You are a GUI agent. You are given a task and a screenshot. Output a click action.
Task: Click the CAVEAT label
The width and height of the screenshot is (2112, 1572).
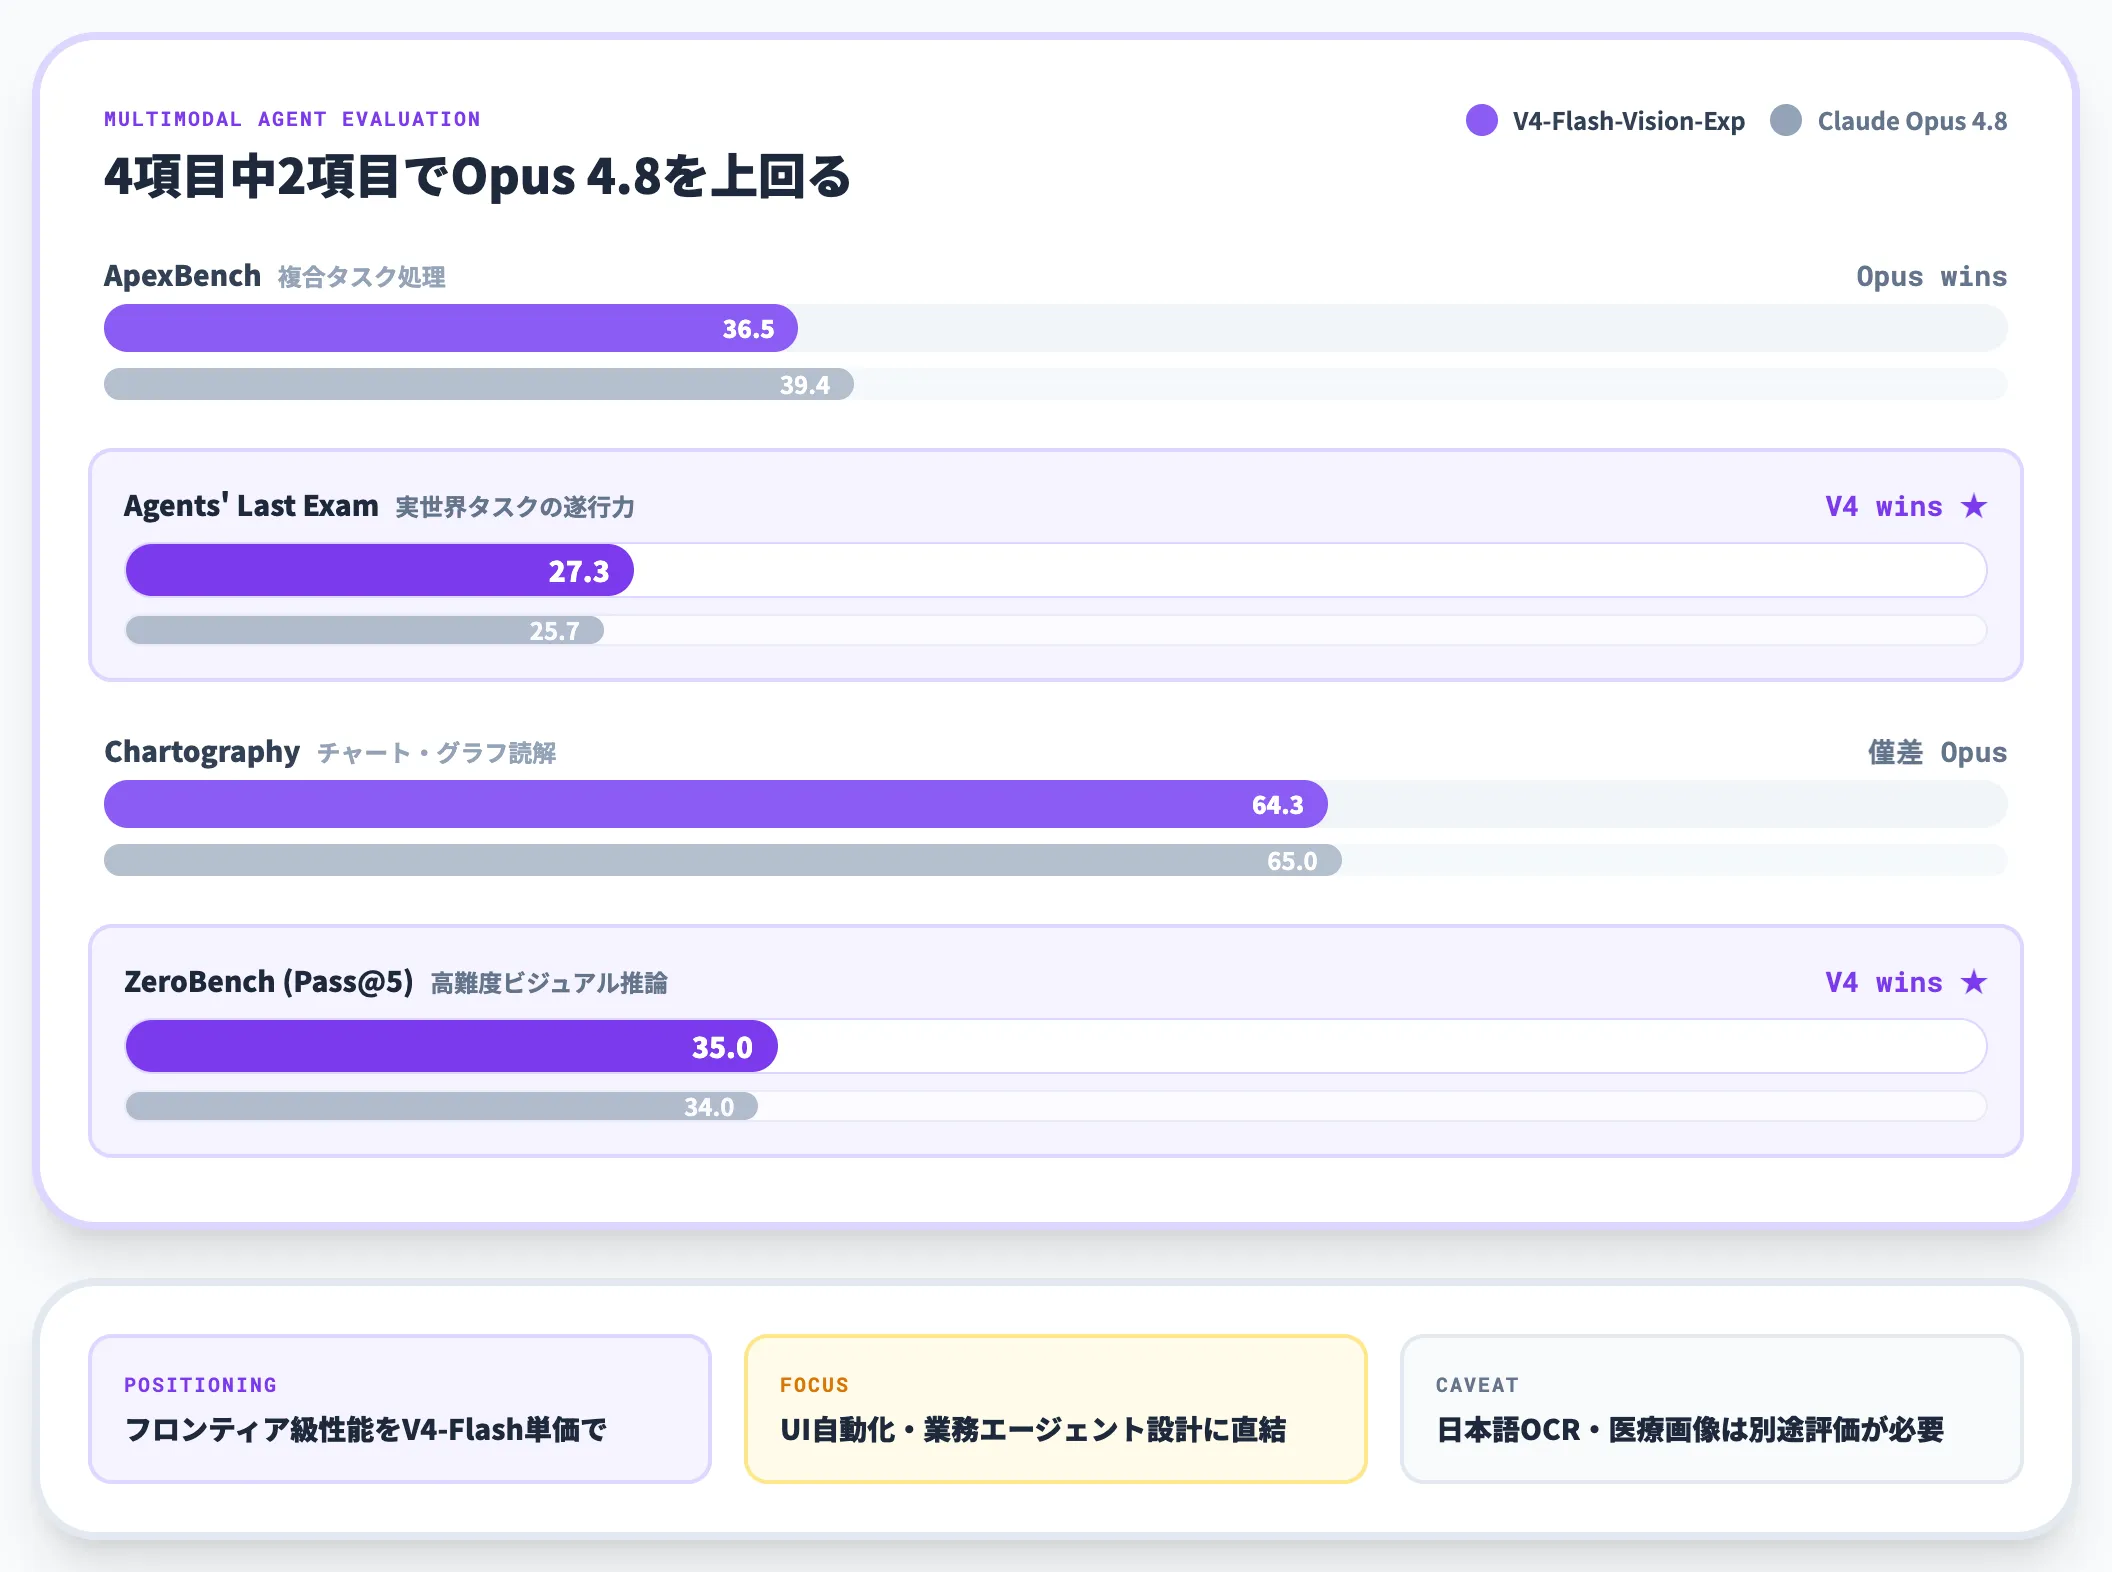(1477, 1385)
